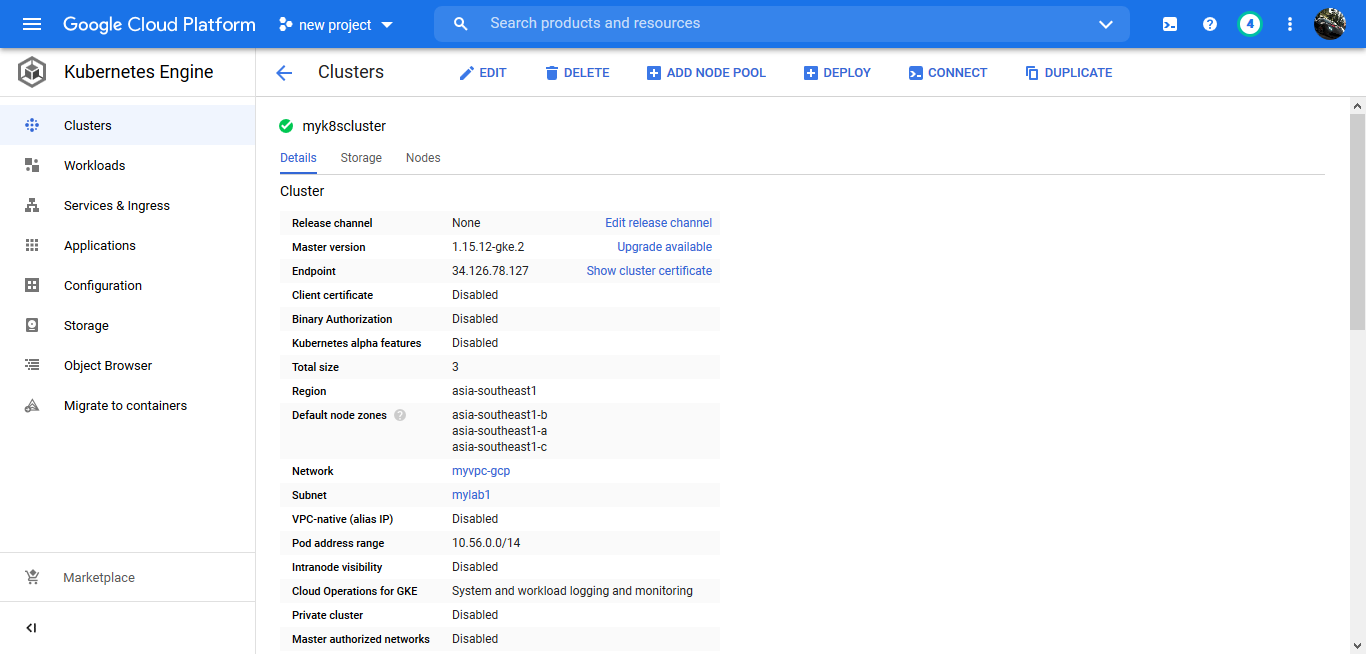
Task: Click the zone asia-southeast1-b
Action: click(x=500, y=415)
